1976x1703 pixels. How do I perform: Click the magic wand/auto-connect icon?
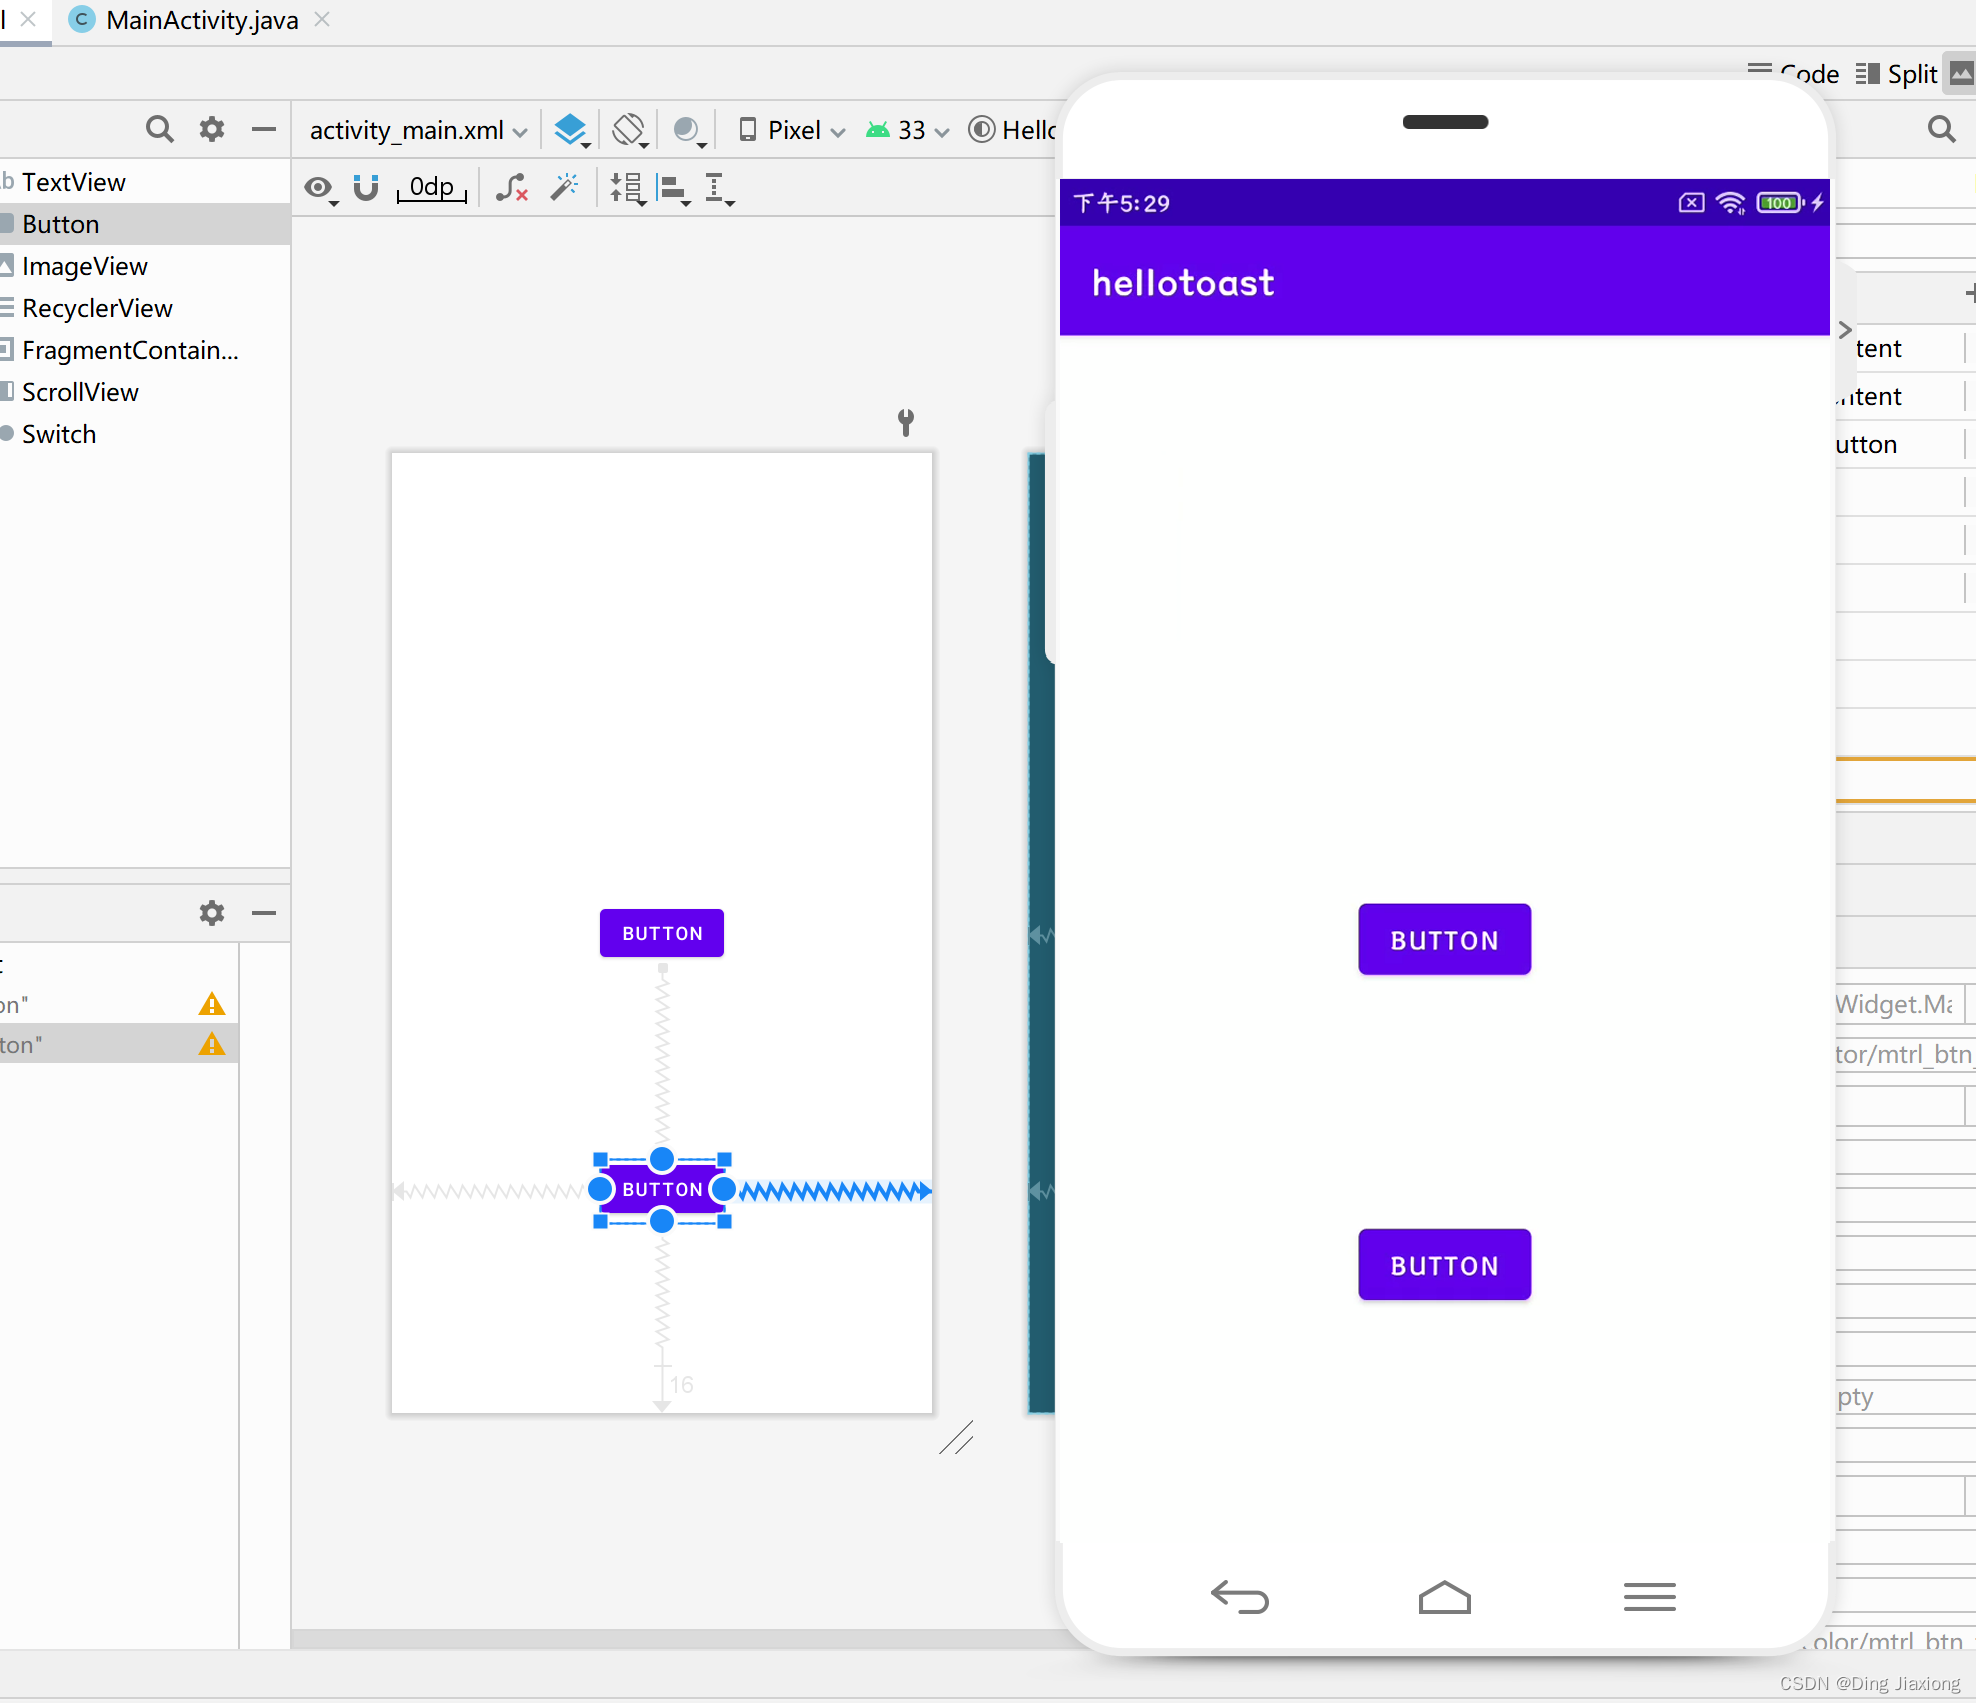point(565,186)
